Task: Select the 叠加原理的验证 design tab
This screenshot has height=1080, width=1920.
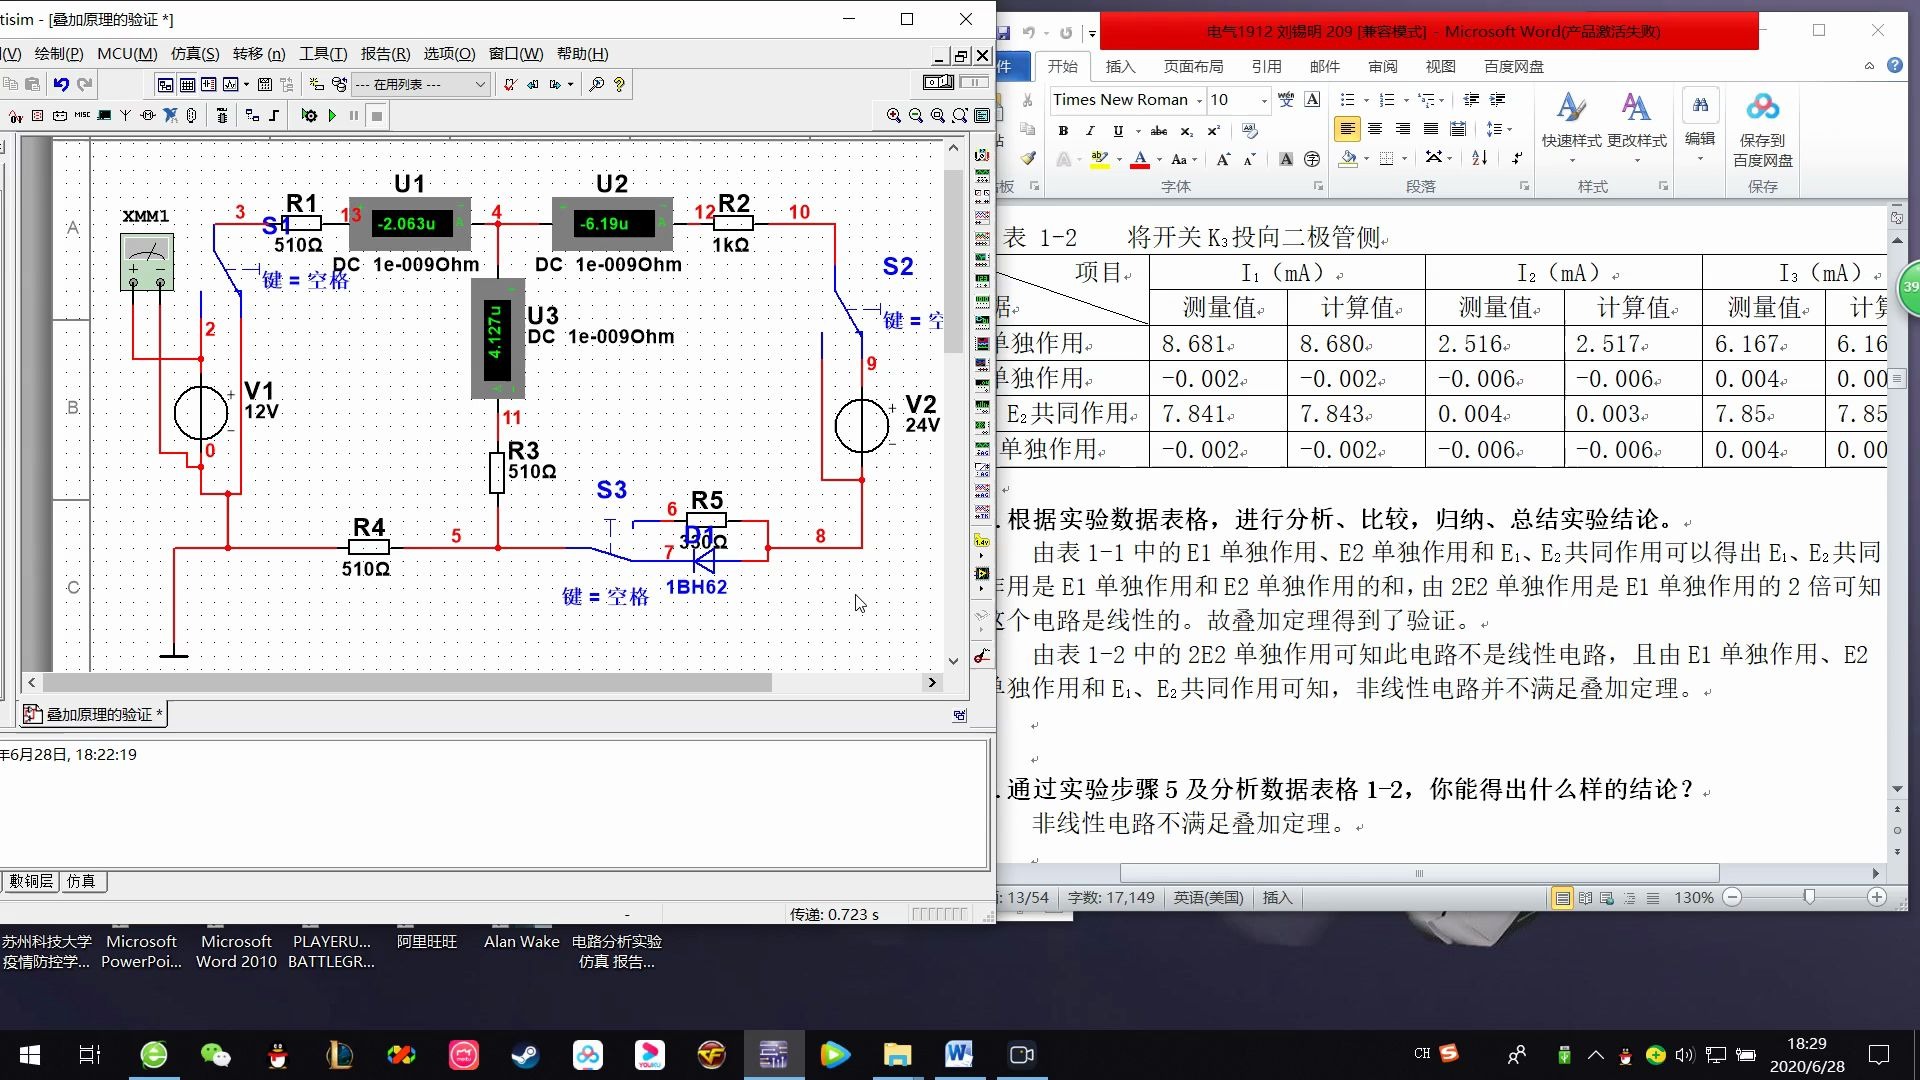Action: click(x=94, y=714)
